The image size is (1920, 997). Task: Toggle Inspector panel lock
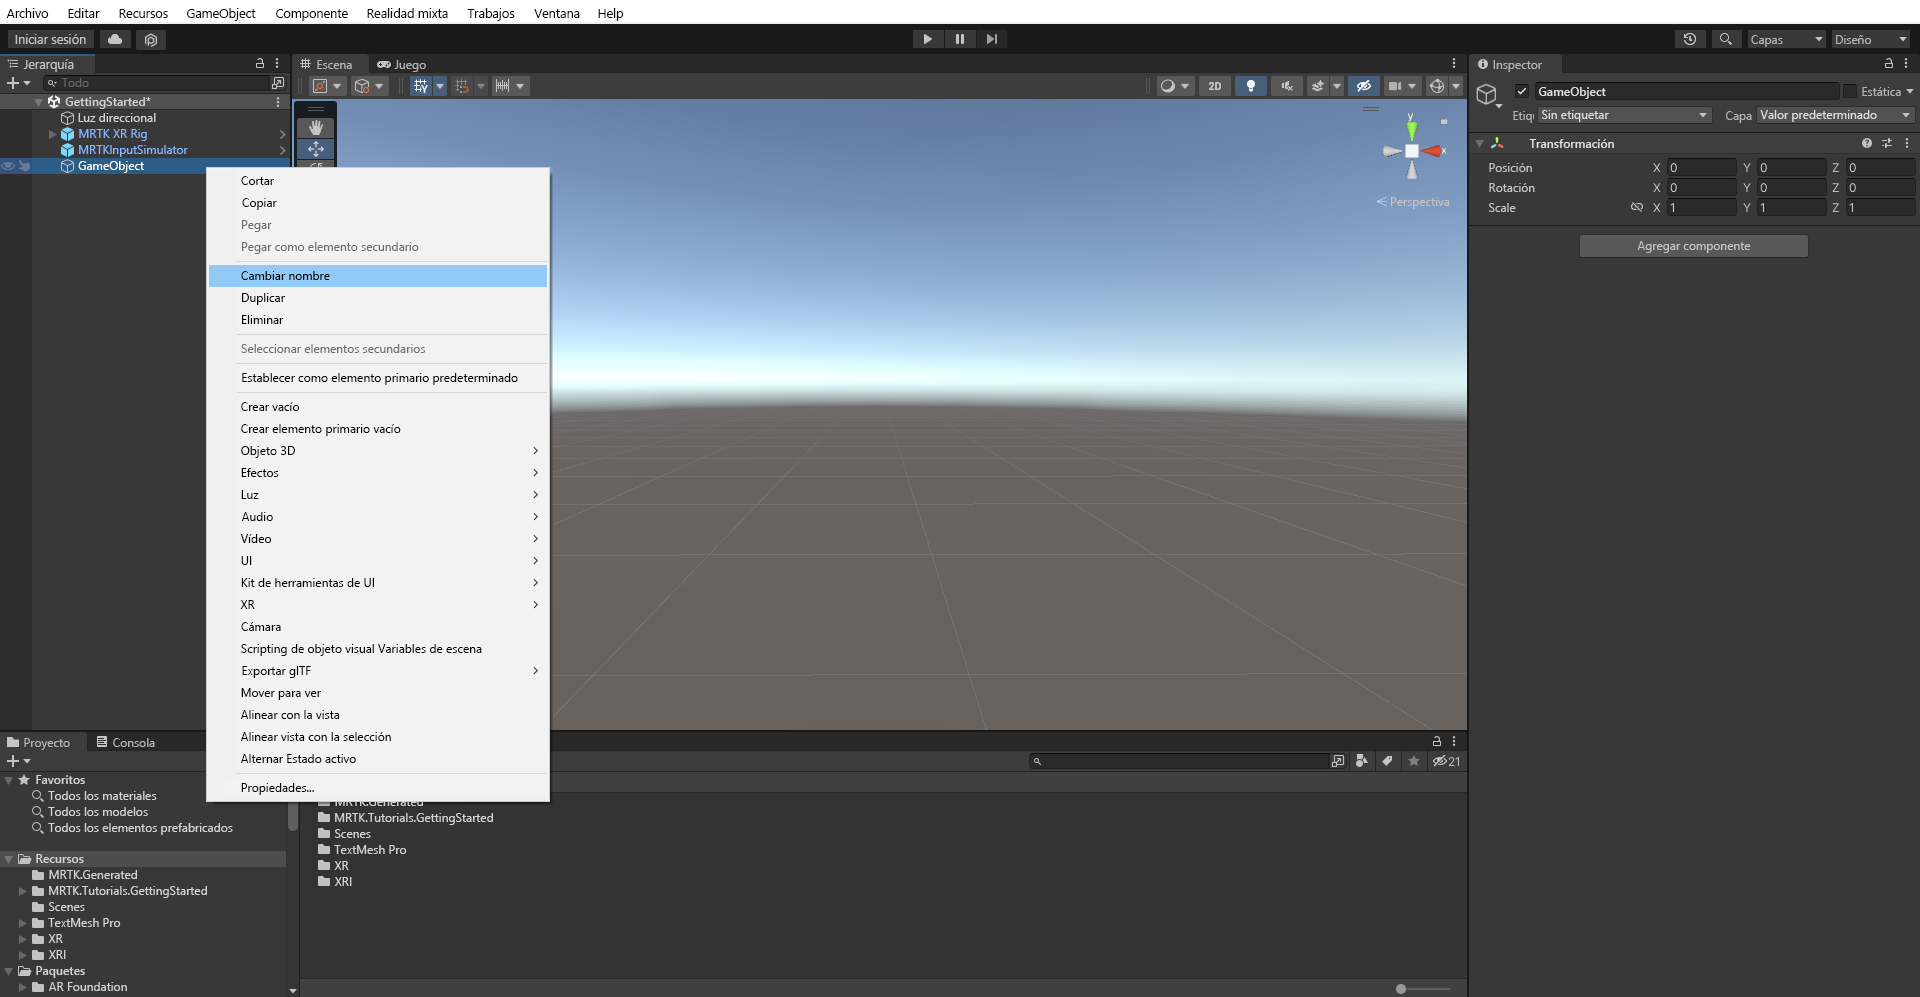(x=1889, y=63)
